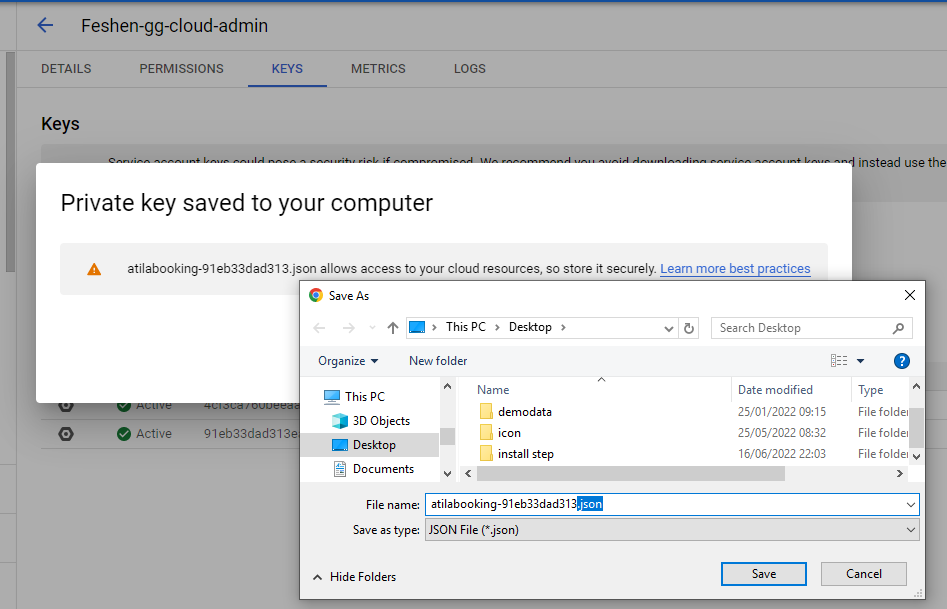Click the file list up scroll arrow
The image size is (947, 609).
click(x=916, y=386)
